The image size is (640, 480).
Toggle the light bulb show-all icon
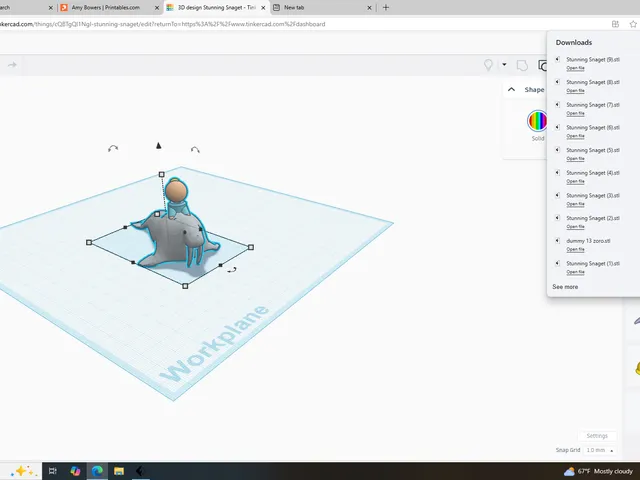tap(488, 65)
